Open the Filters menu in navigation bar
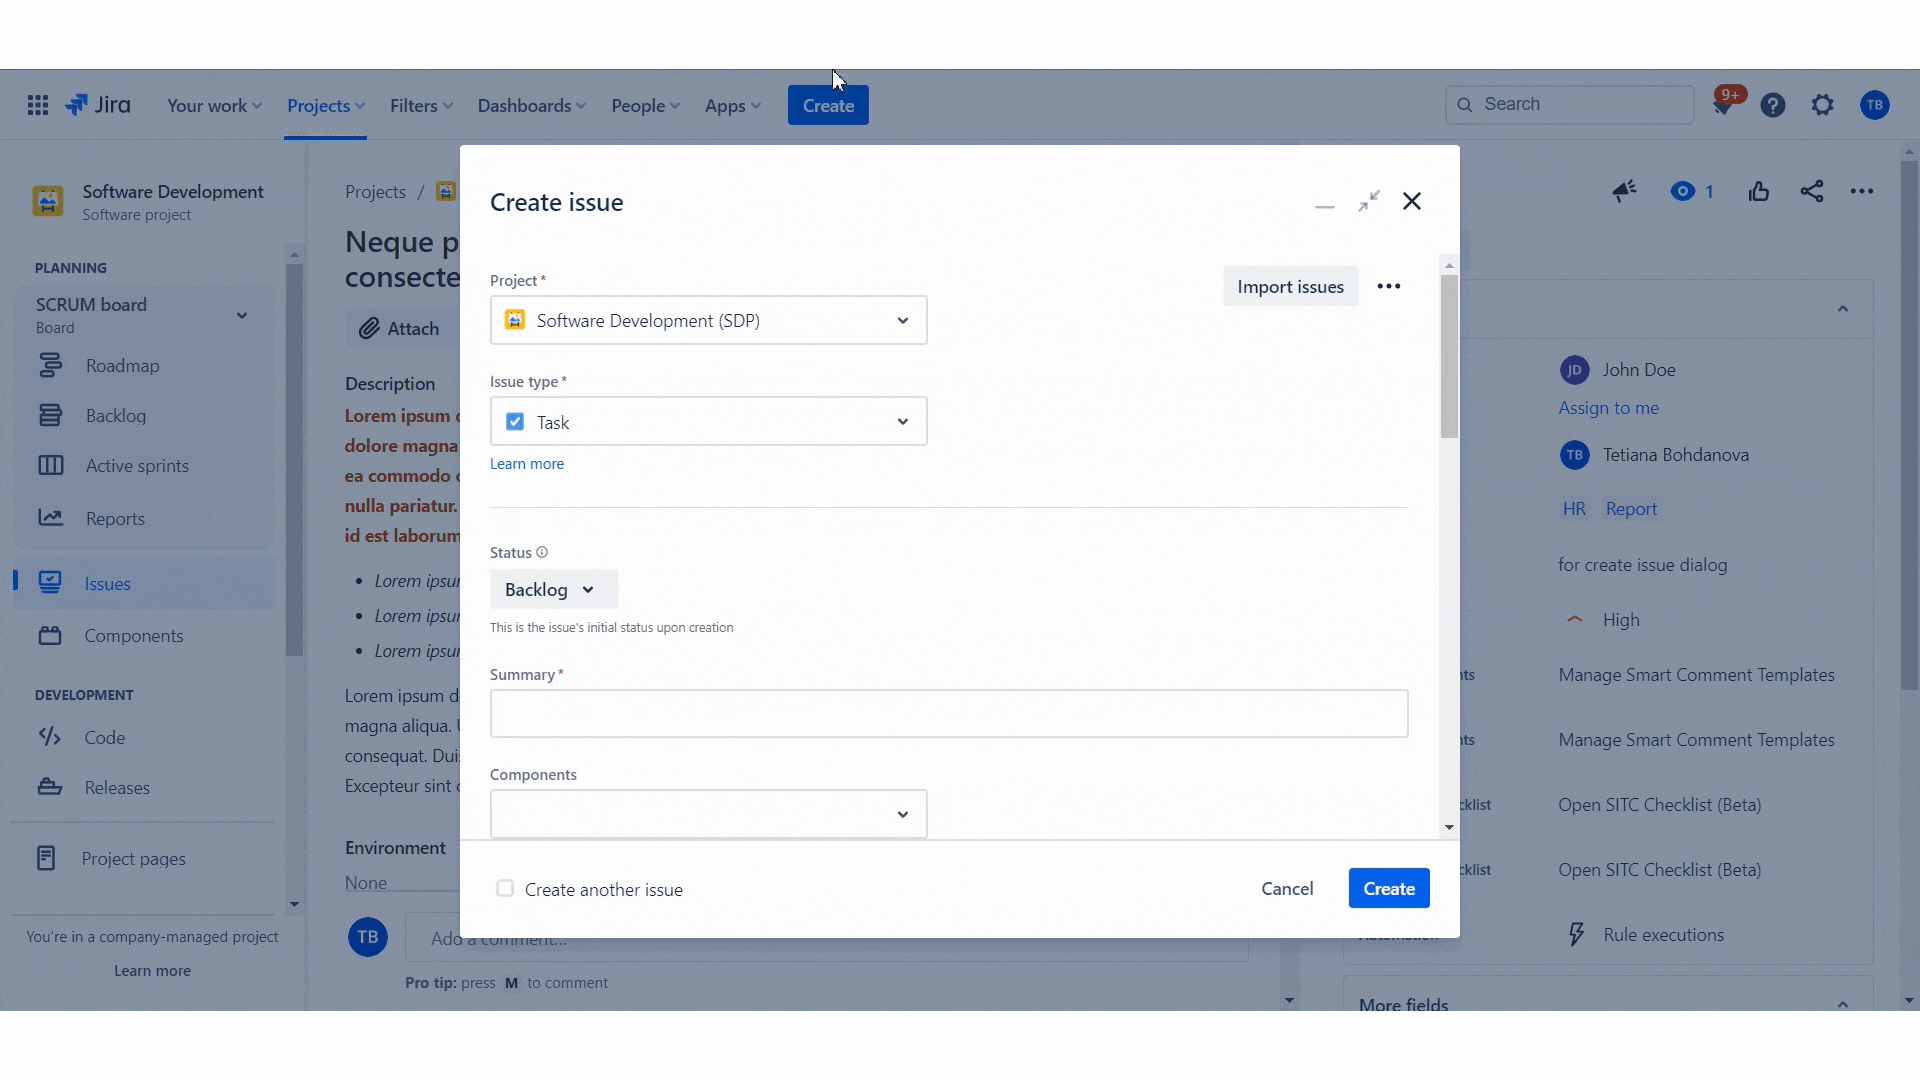The width and height of the screenshot is (1920, 1080). click(x=421, y=106)
